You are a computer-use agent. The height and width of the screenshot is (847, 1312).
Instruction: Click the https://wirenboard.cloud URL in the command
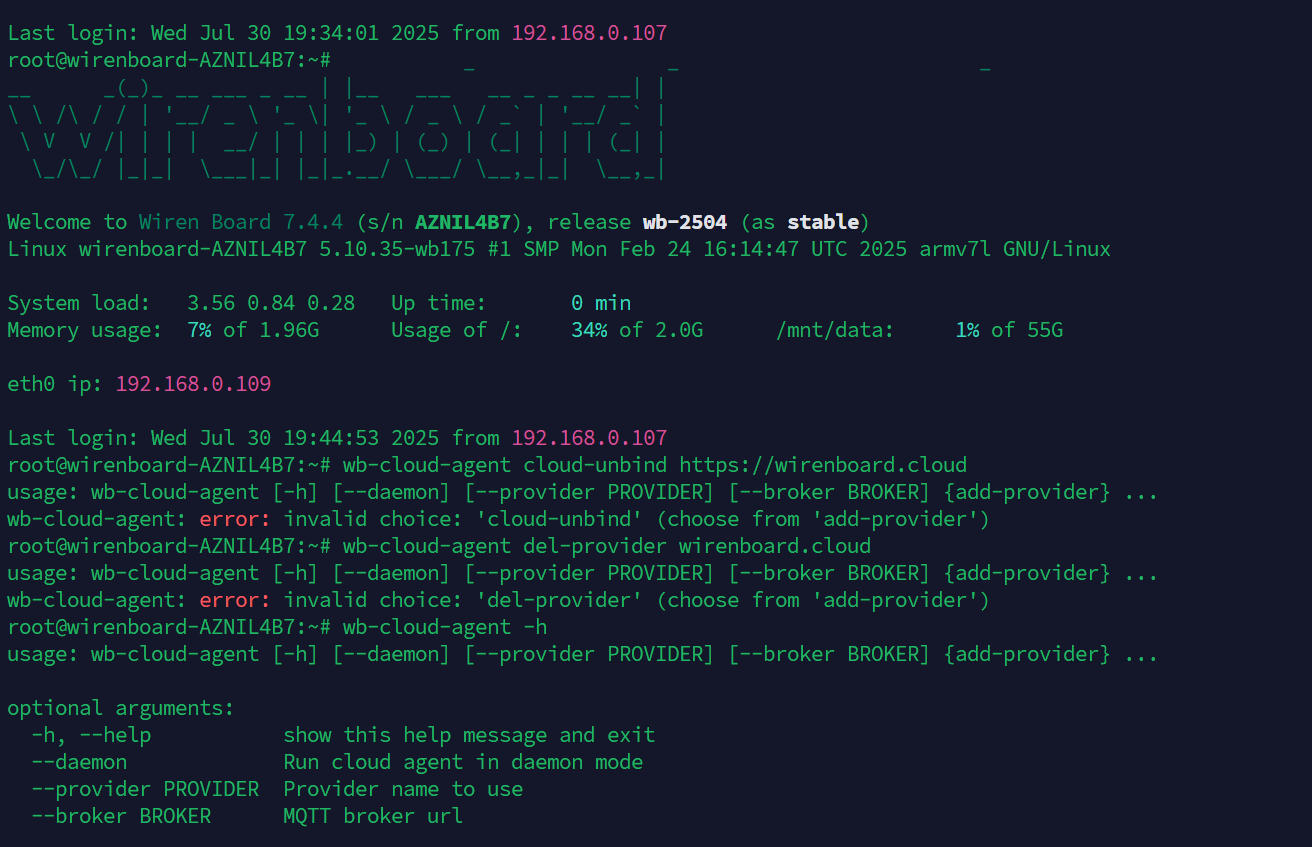pos(823,465)
